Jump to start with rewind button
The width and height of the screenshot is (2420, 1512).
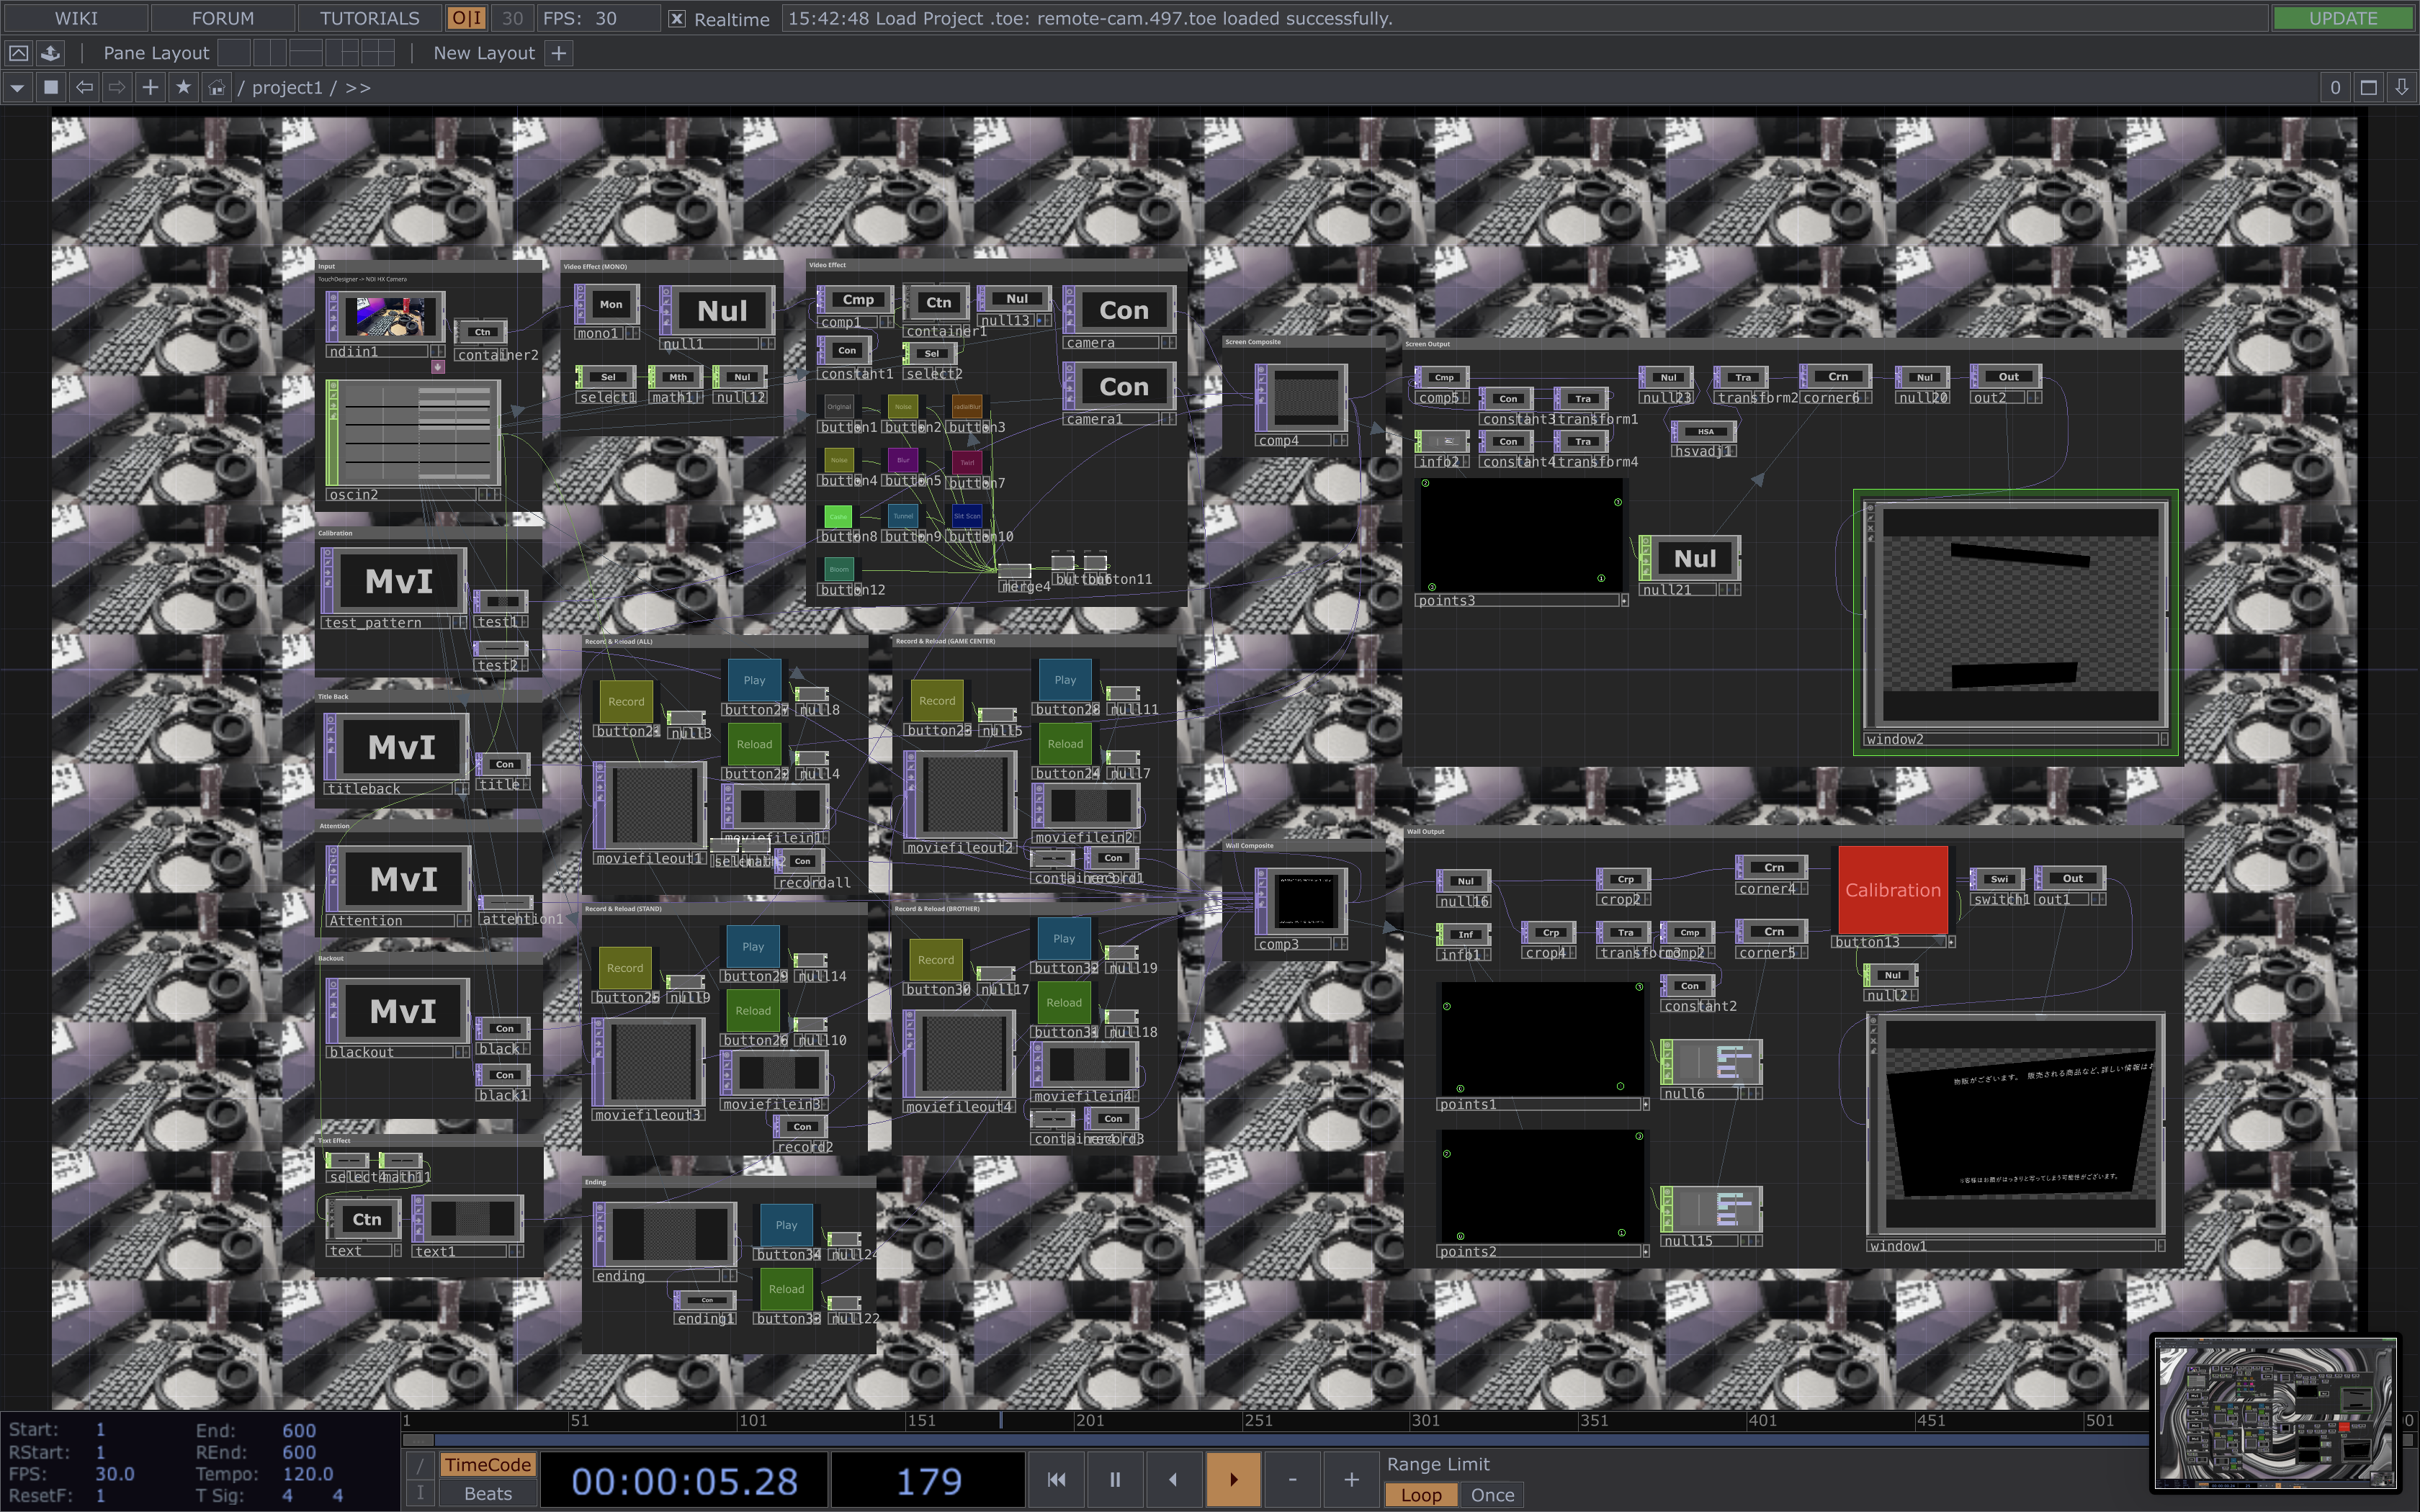coord(1056,1479)
